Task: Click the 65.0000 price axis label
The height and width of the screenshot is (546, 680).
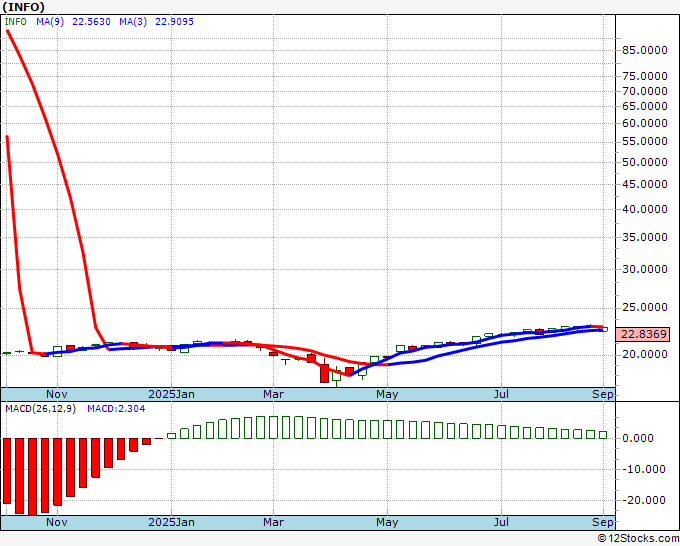Action: [644, 106]
